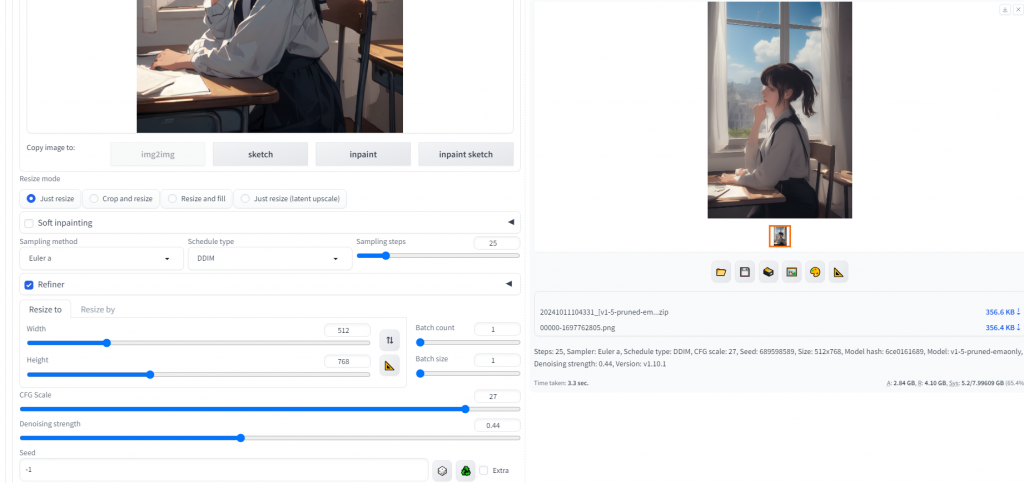Click the Width slider handle
1024x483 pixels.
[106, 343]
